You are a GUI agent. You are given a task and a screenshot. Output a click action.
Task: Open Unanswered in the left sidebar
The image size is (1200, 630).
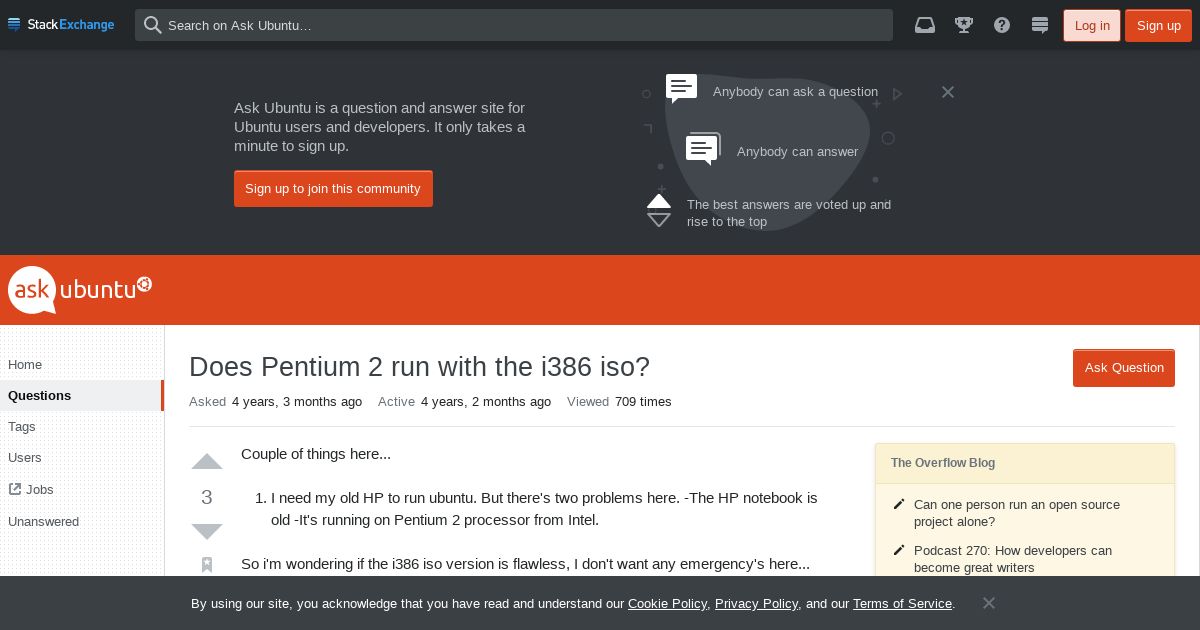click(x=43, y=521)
